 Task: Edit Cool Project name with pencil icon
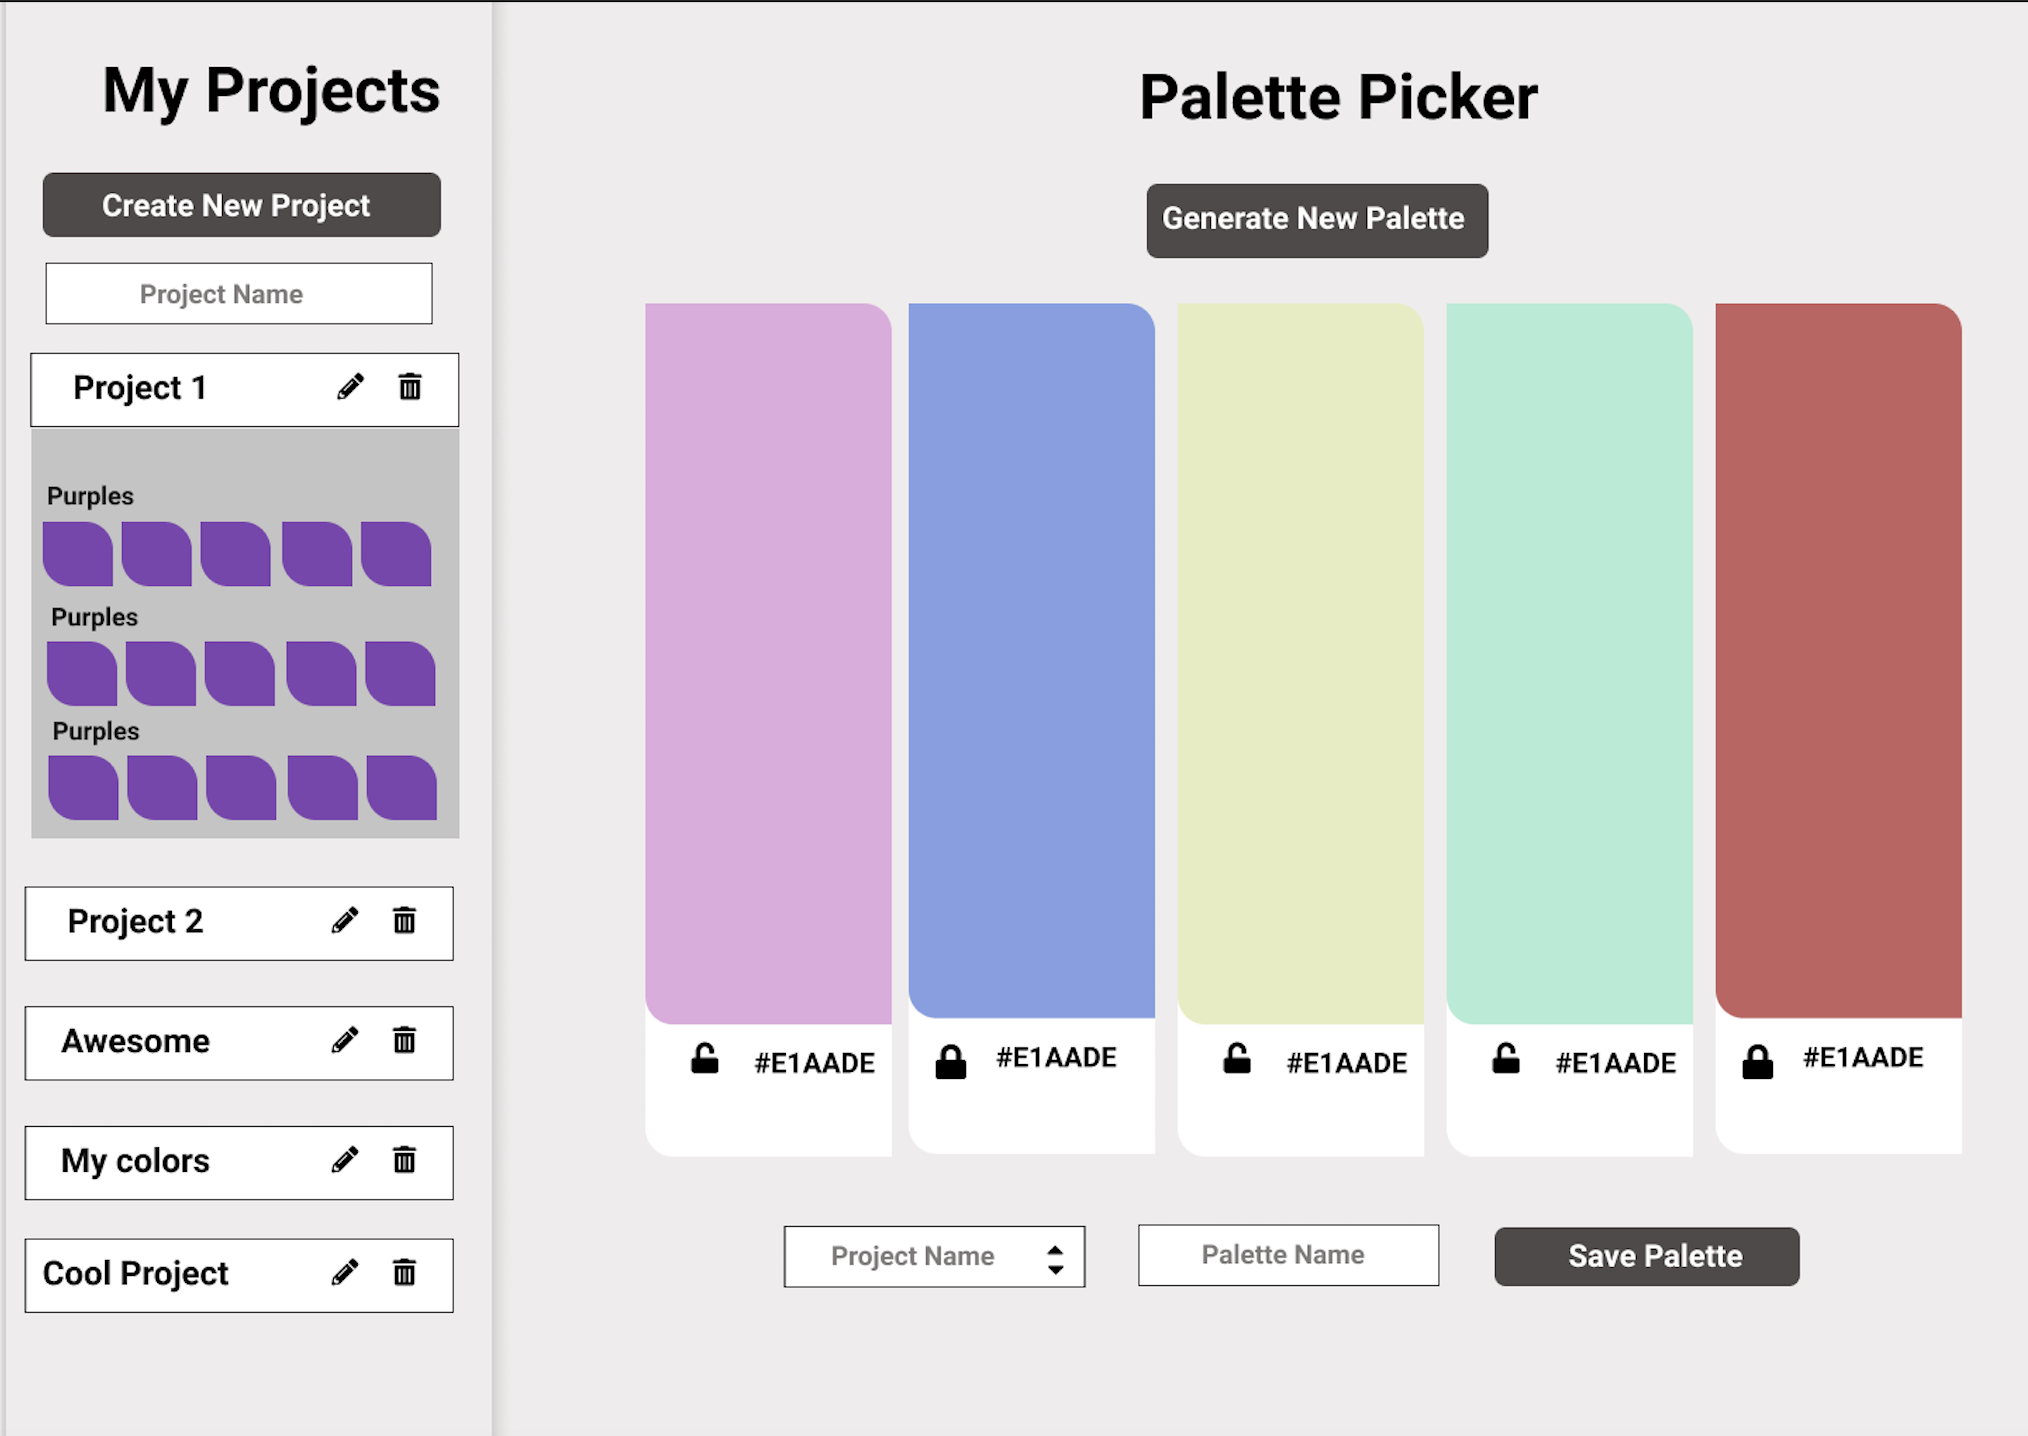tap(345, 1273)
